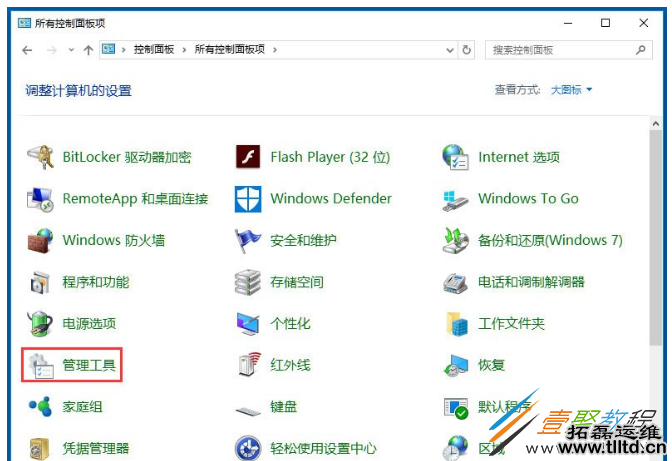This screenshot has height=461, width=672.
Task: Click the Windows Defender text link
Action: [331, 199]
